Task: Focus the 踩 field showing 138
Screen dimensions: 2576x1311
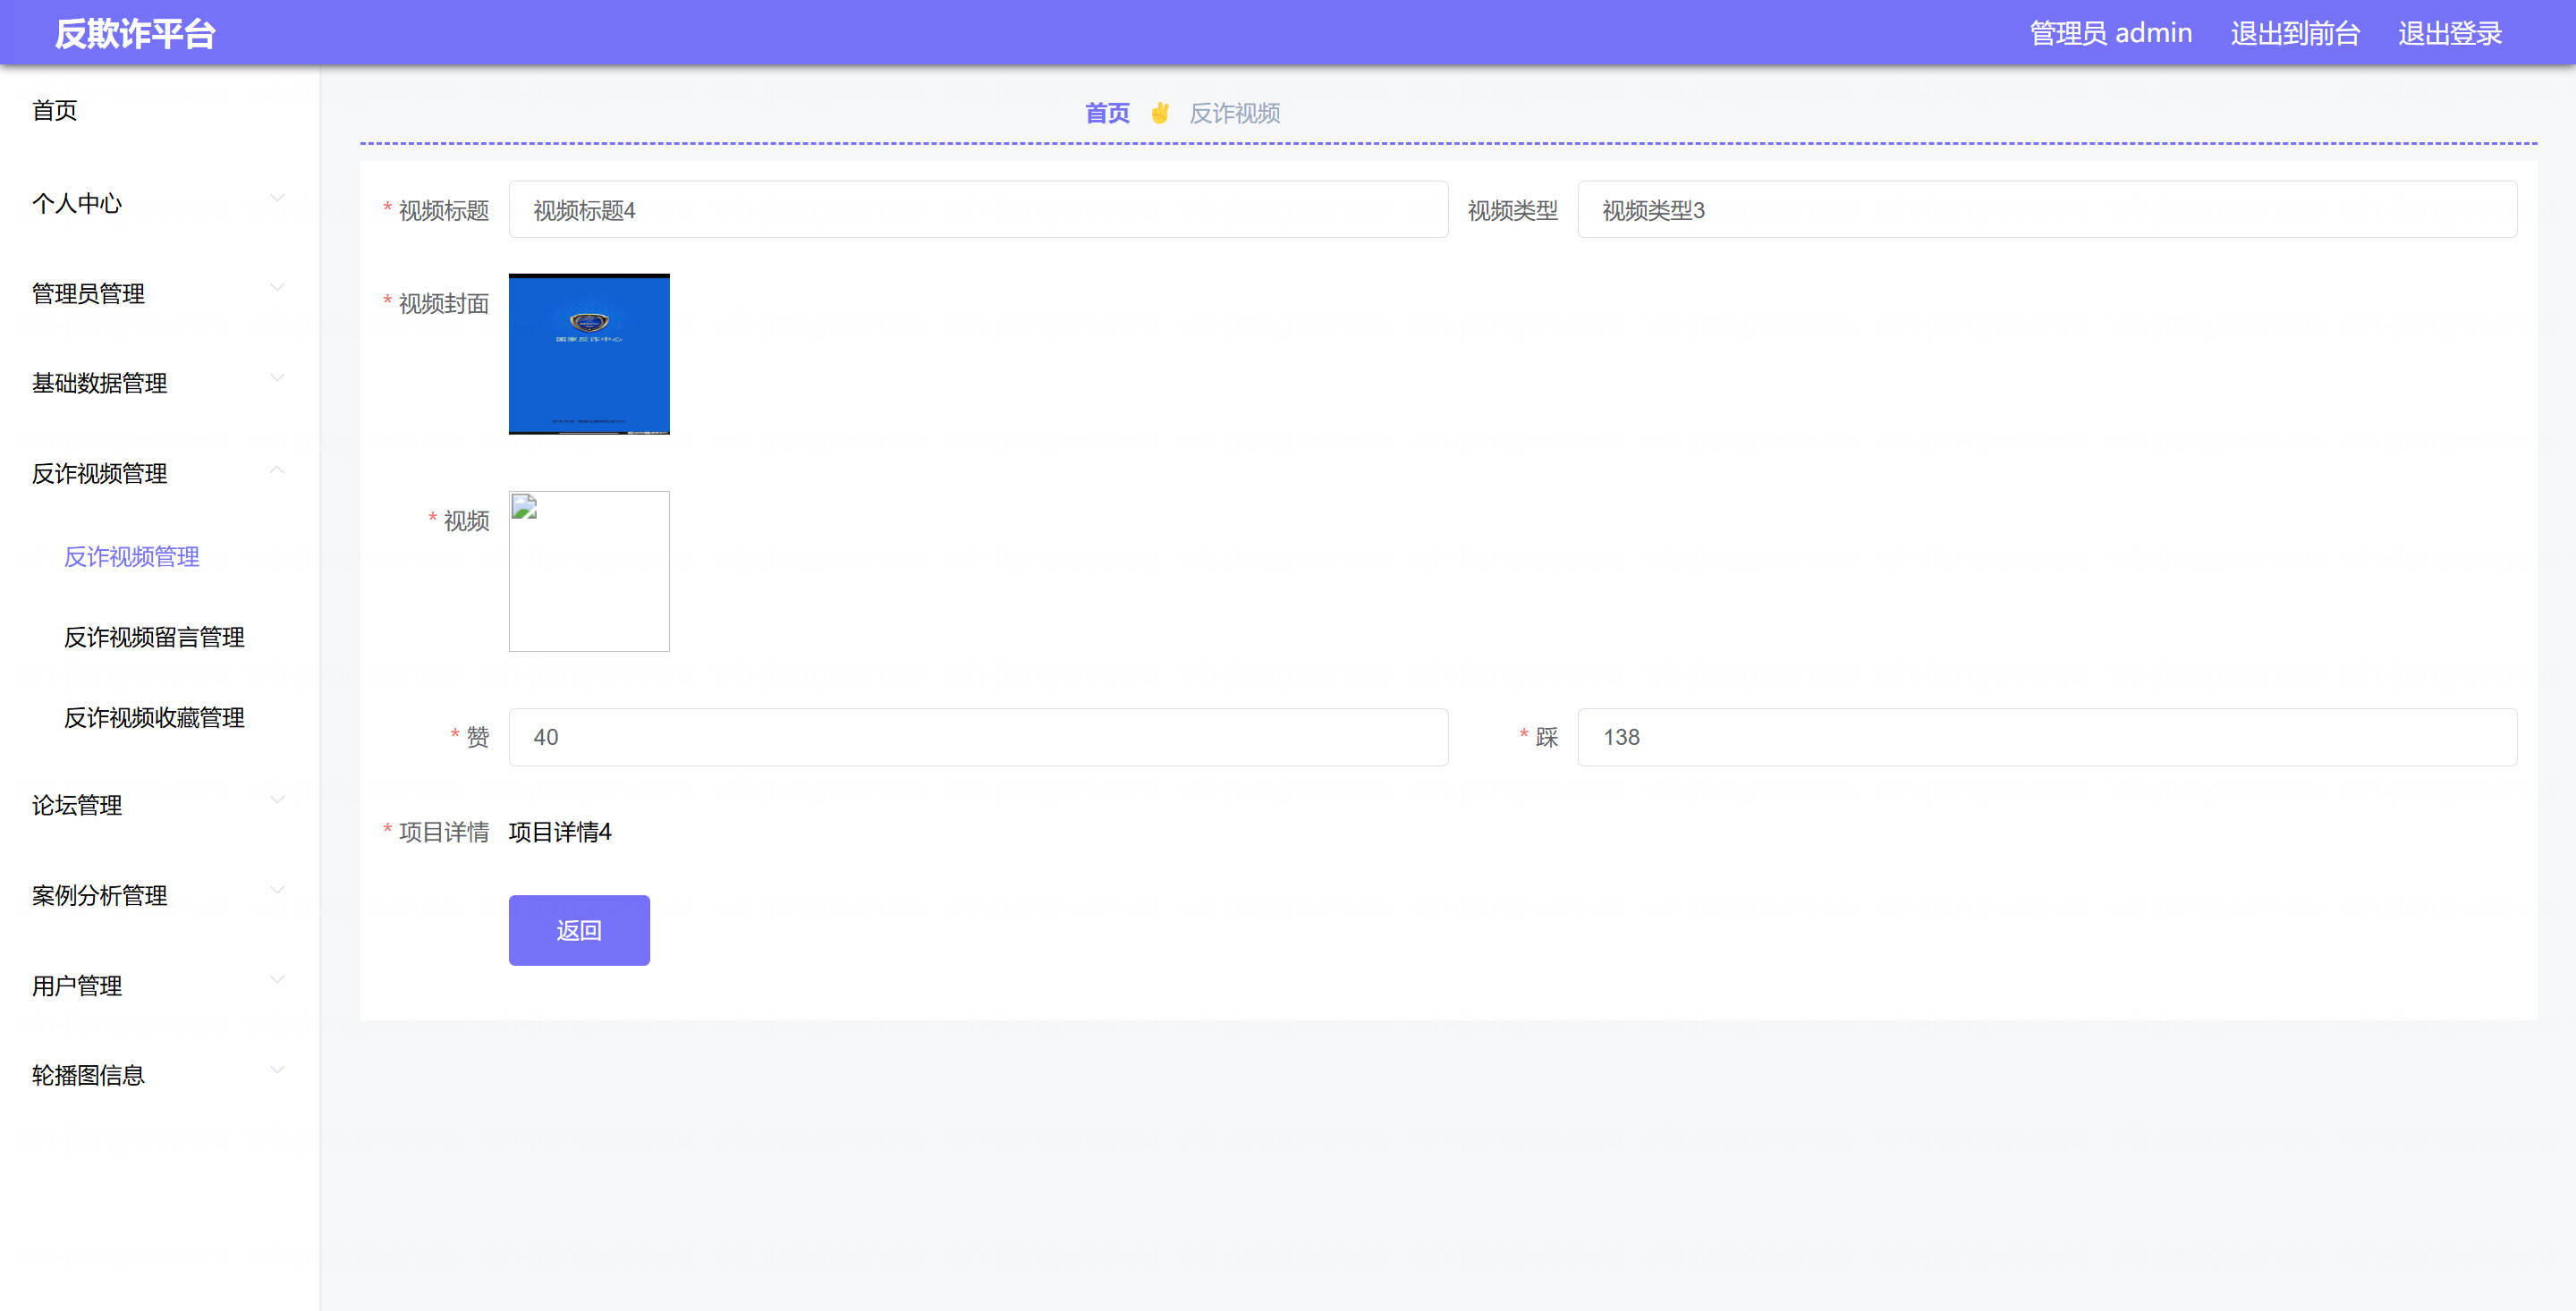Action: [x=2046, y=737]
